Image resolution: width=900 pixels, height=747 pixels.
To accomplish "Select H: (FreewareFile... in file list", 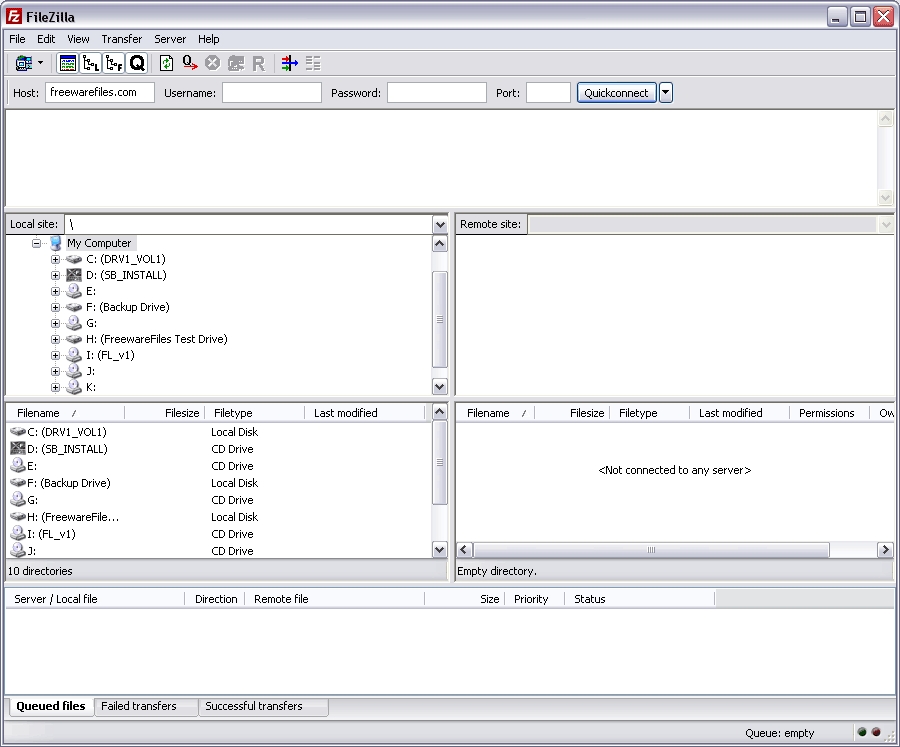I will [x=73, y=517].
